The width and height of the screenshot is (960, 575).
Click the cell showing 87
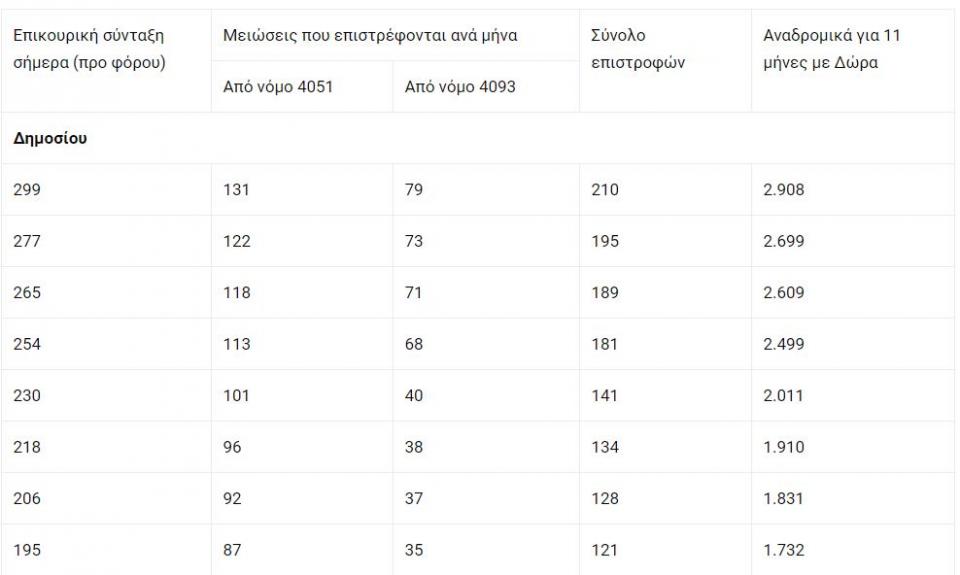pos(233,550)
